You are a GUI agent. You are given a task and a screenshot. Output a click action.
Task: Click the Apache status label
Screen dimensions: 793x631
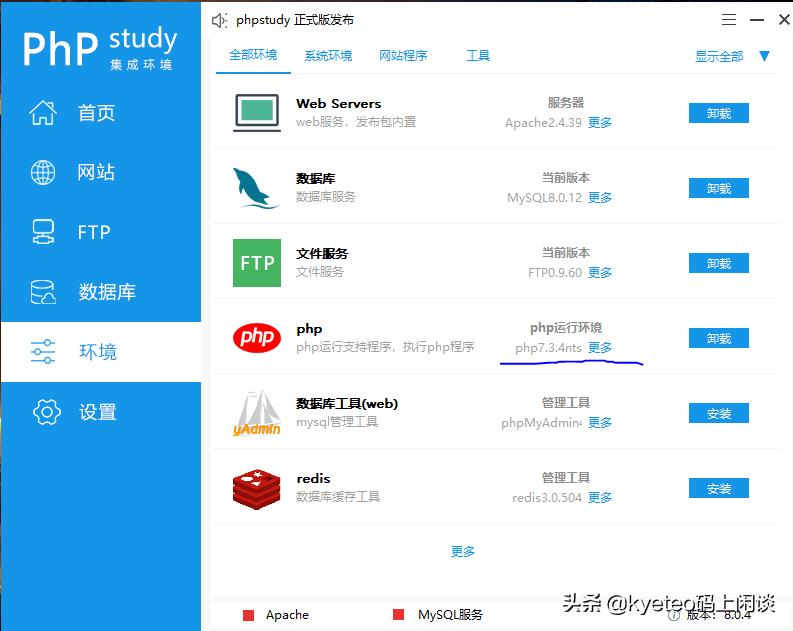[x=287, y=615]
